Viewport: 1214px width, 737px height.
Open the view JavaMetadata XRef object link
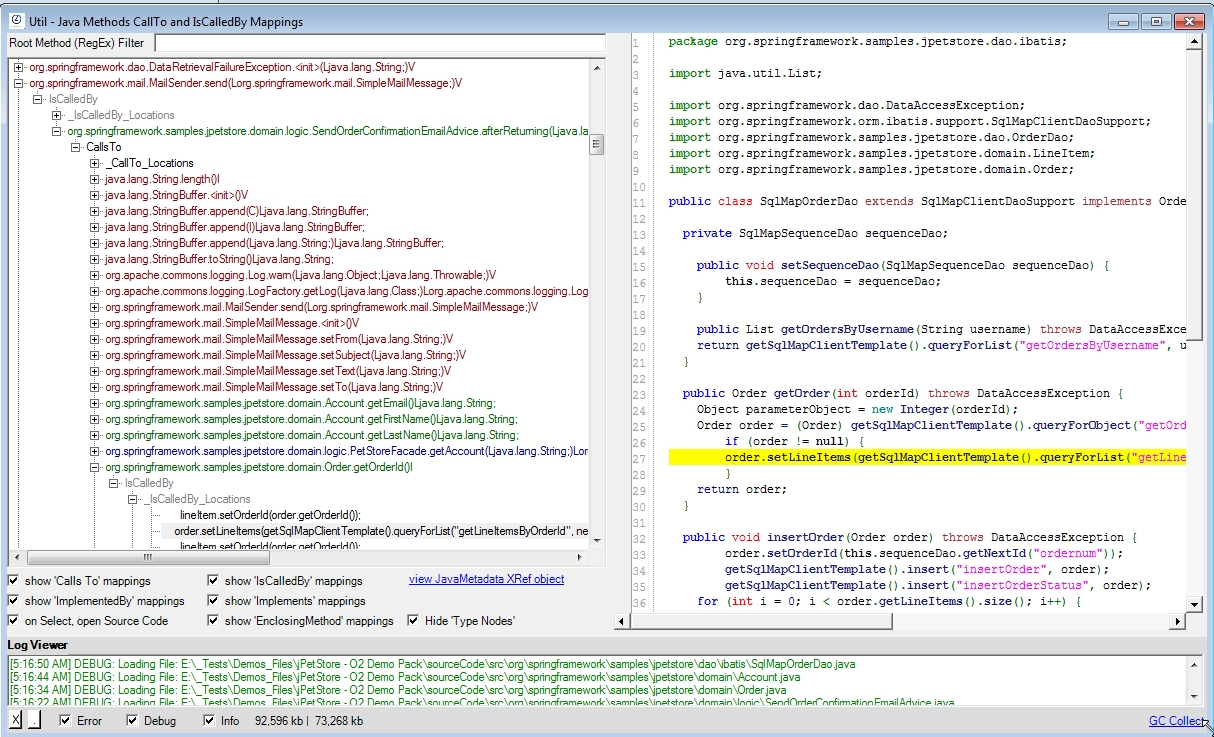(x=486, y=579)
